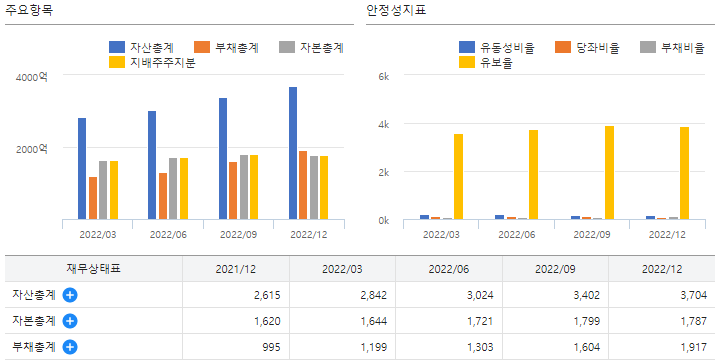Click the 부채총계 row label in table
Image resolution: width=715 pixels, height=363 pixels.
(34, 347)
